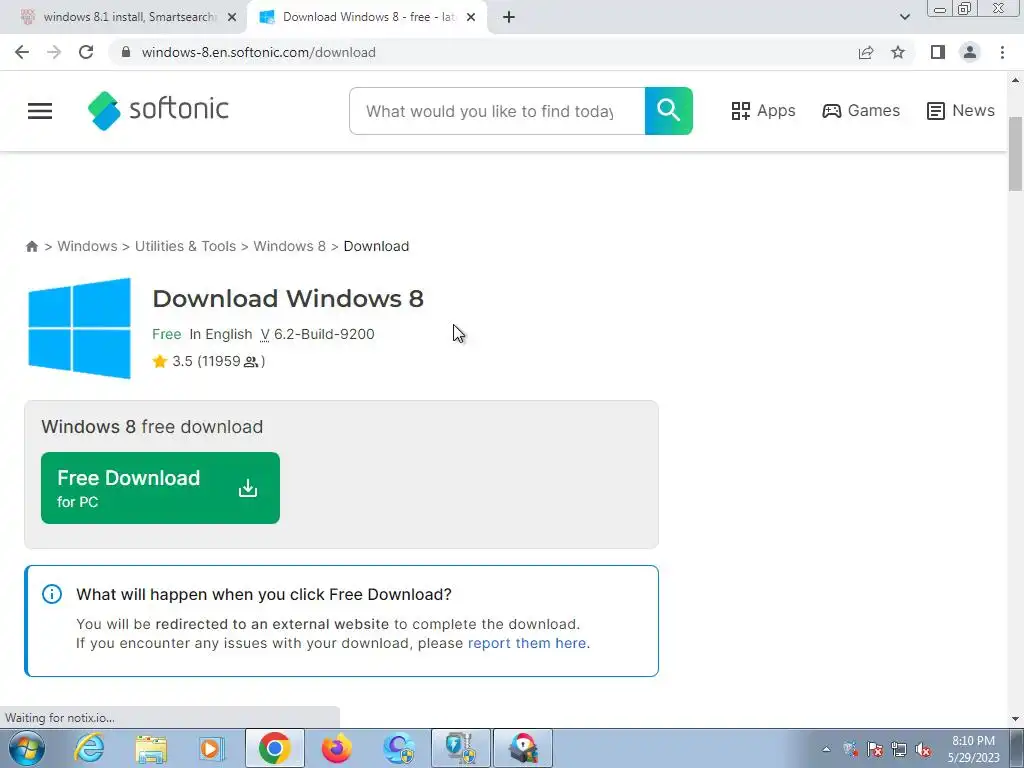The image size is (1024, 768).
Task: Click the Chrome taskbar icon
Action: (274, 748)
